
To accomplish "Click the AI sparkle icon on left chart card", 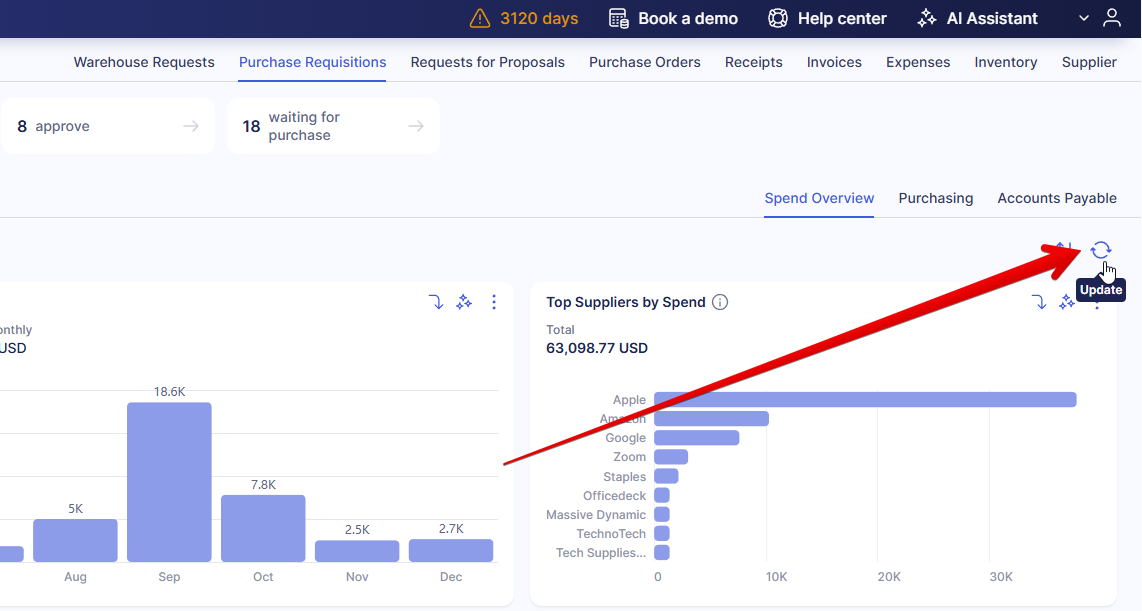I will point(464,302).
